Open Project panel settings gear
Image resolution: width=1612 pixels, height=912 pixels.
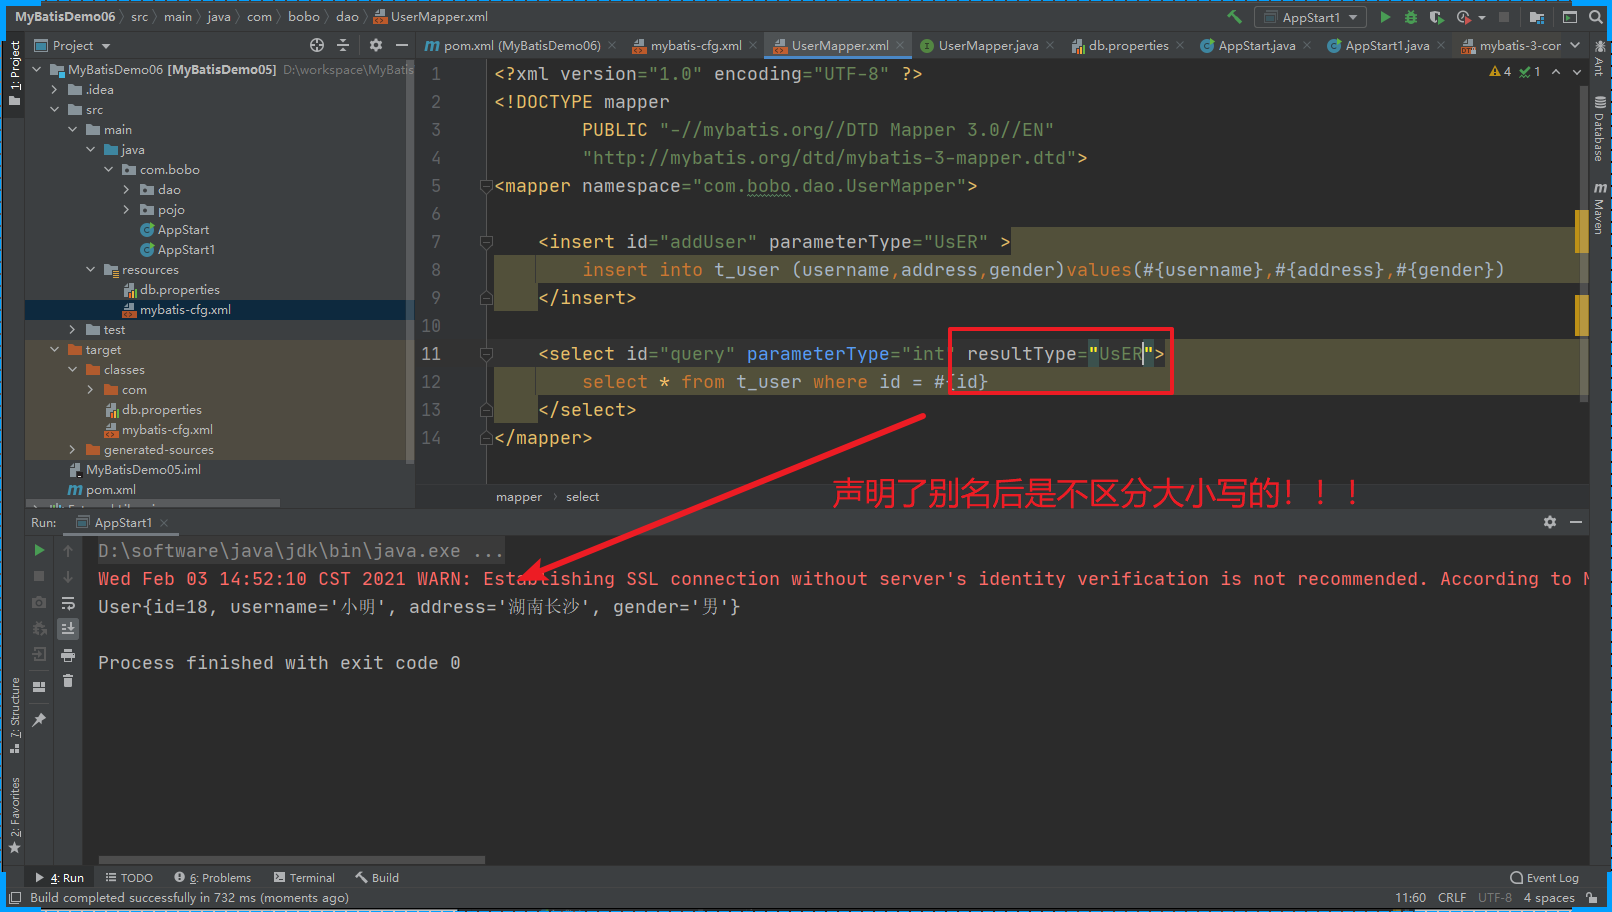(376, 45)
